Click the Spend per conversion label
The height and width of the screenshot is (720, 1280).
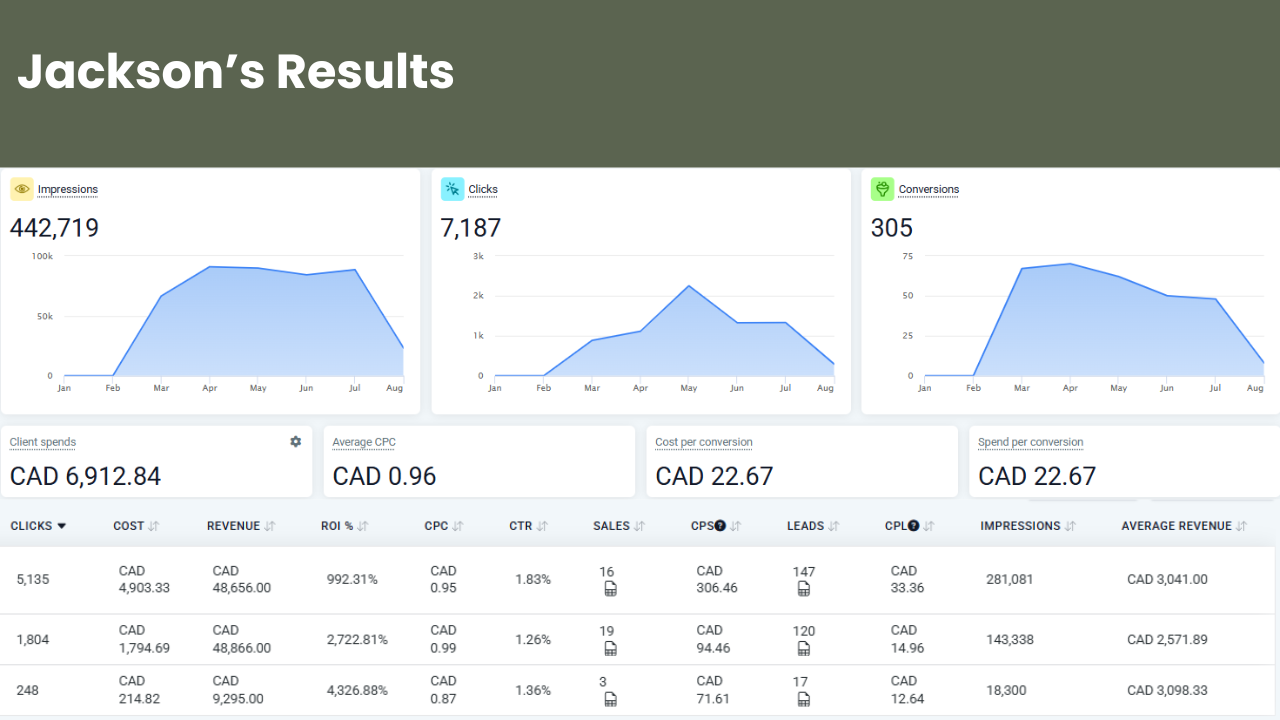1031,442
